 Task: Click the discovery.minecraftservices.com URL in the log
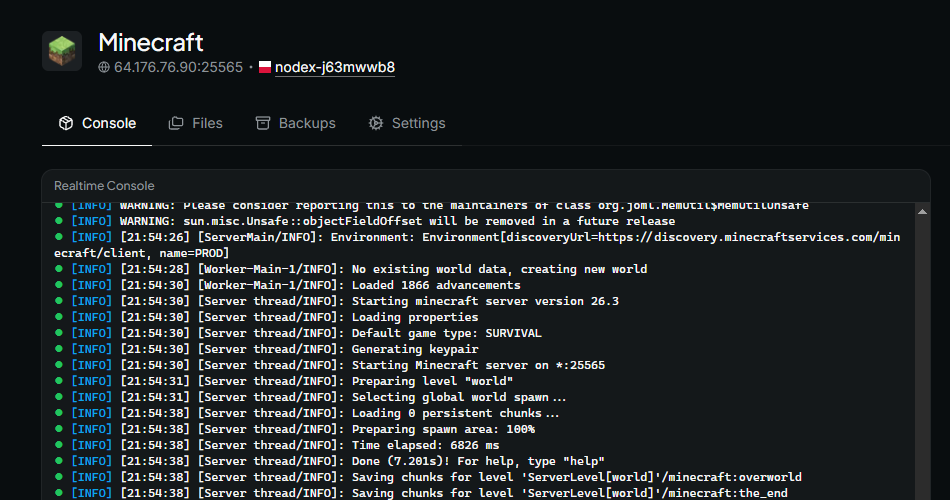click(x=749, y=237)
